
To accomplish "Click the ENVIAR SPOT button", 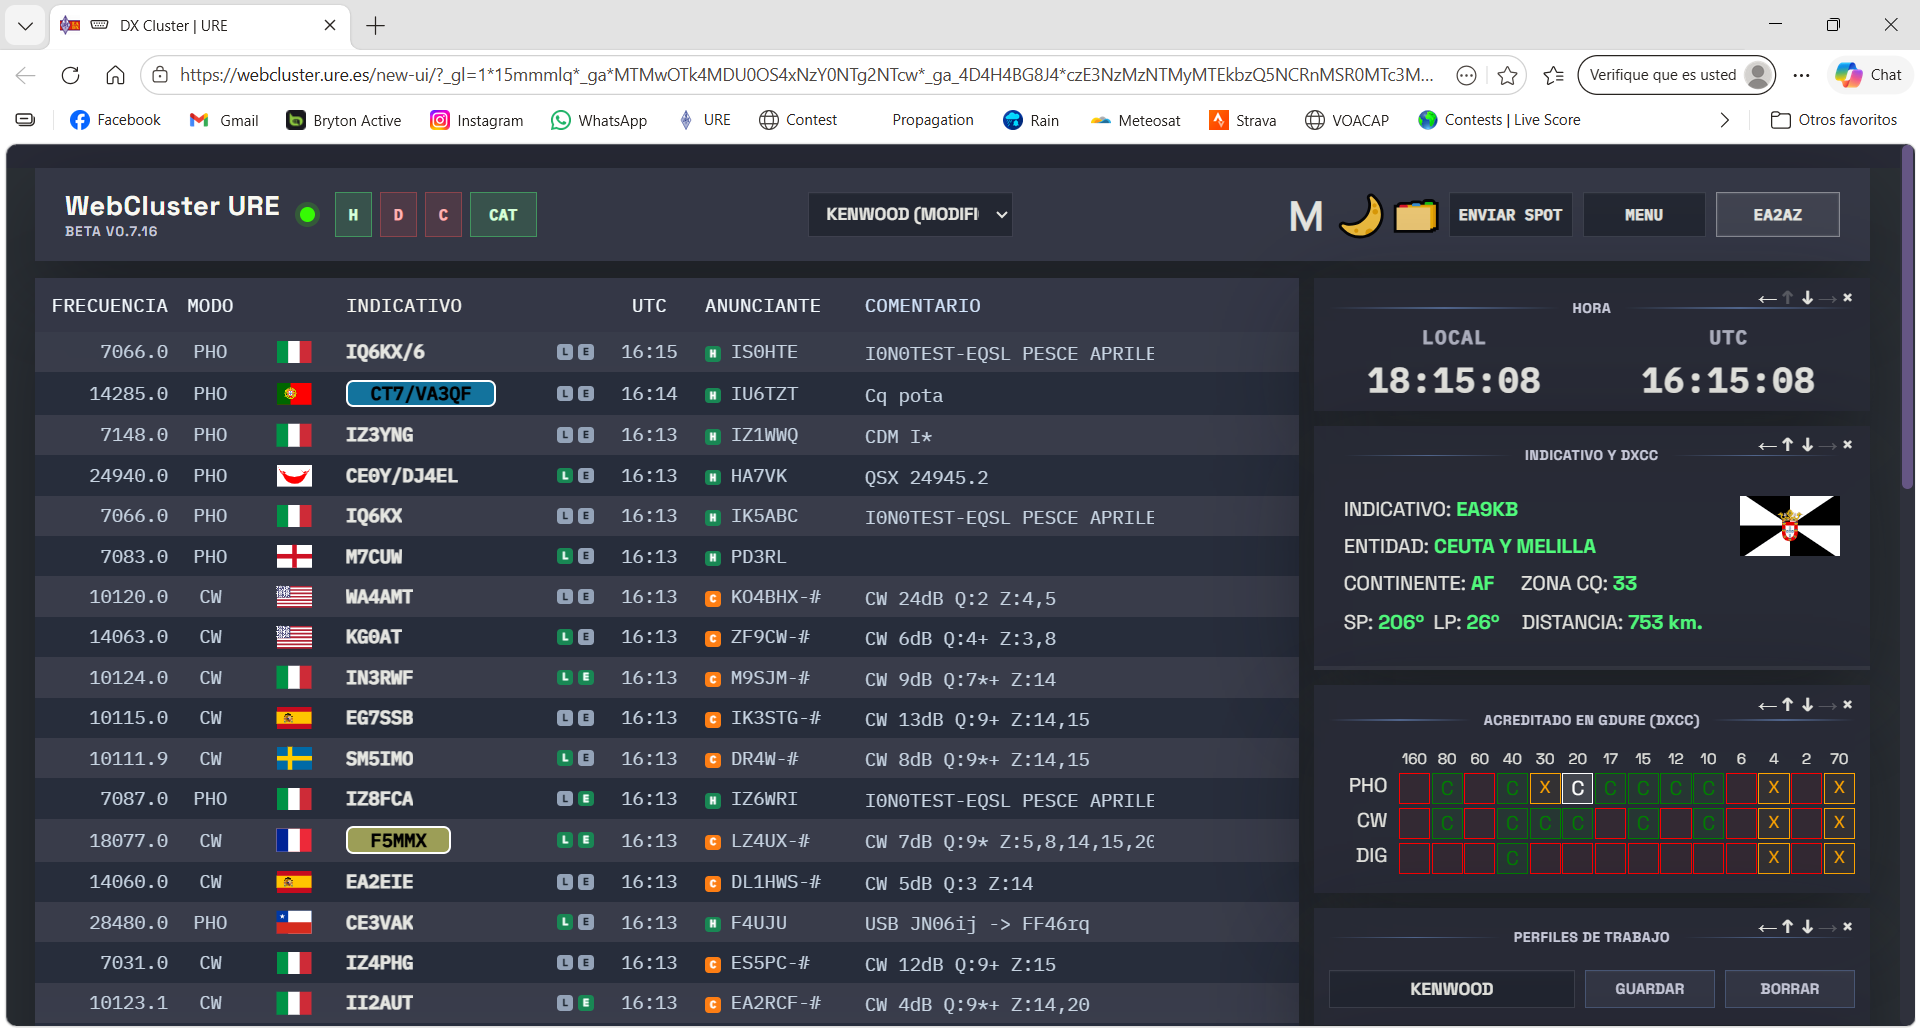I will tap(1510, 215).
